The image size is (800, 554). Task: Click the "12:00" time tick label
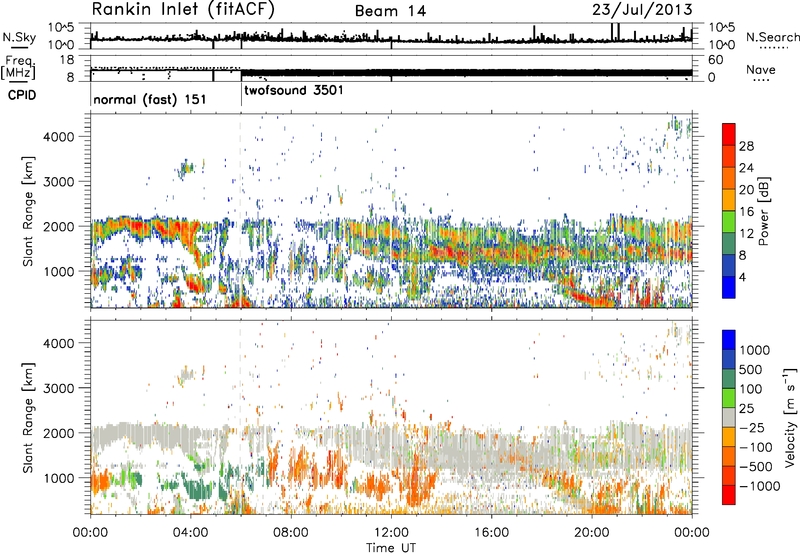391,533
